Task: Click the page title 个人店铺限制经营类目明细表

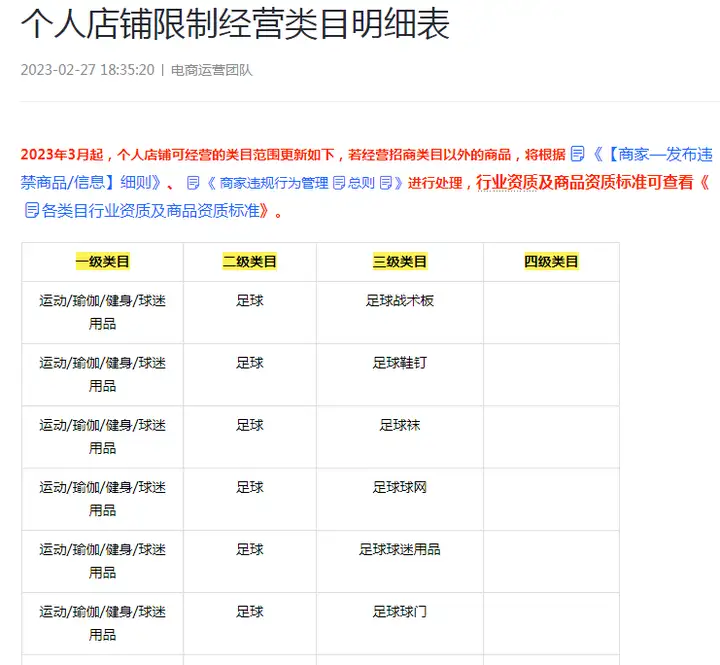Action: pos(235,24)
